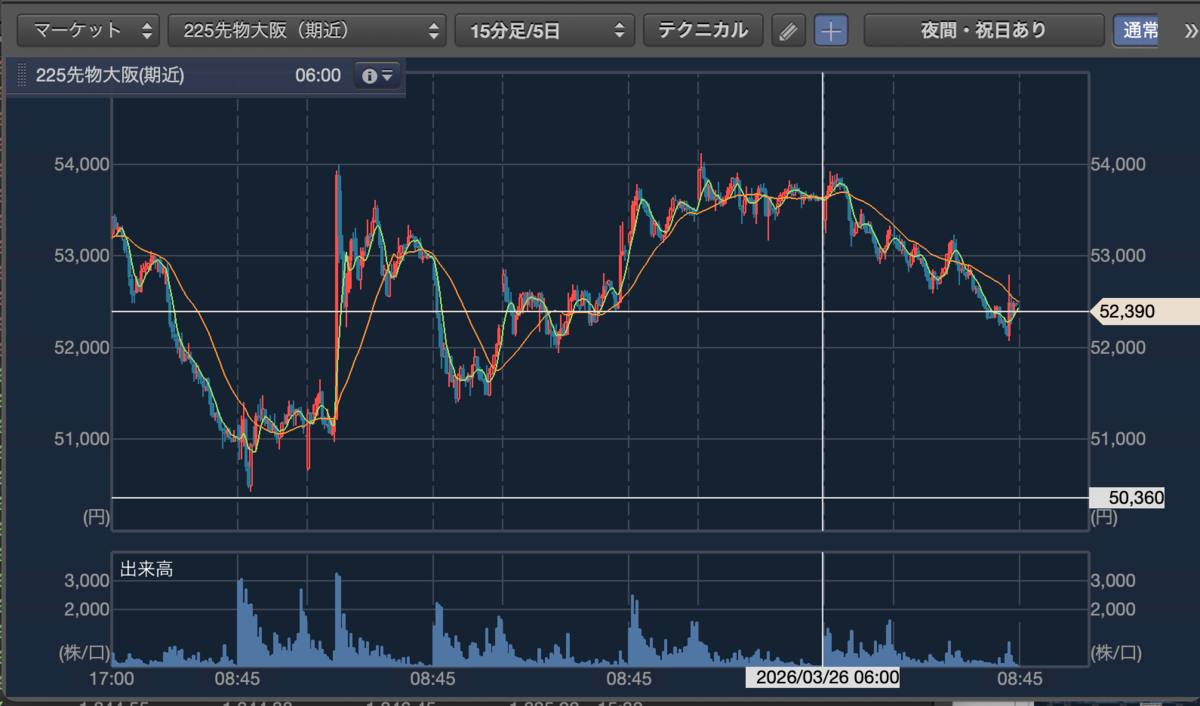Open the 225先物大阪（期近） symbol selector
This screenshot has width=1200, height=706.
[x=307, y=30]
